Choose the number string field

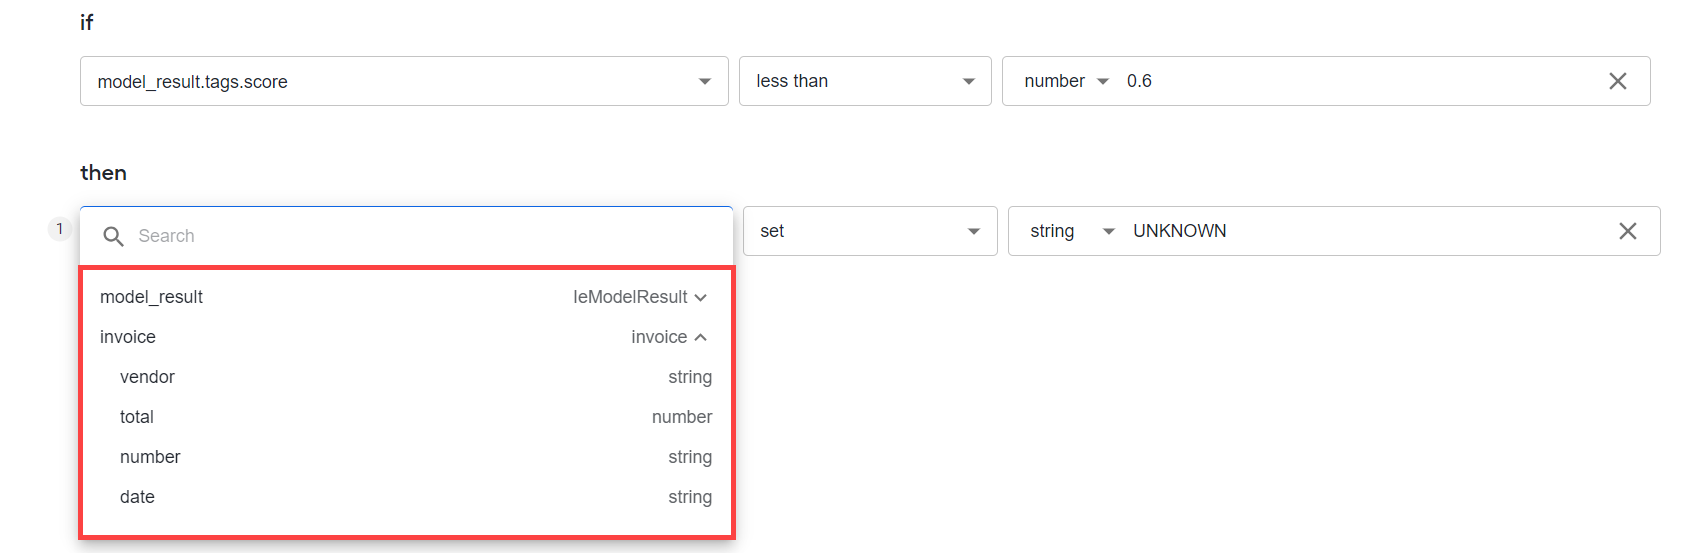[406, 457]
